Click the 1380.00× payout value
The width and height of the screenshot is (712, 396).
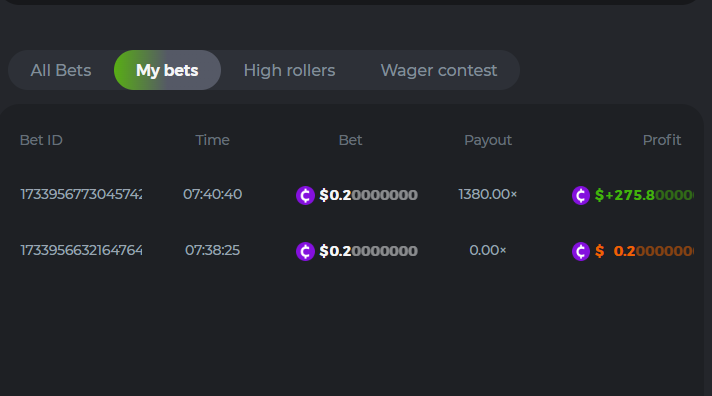point(488,194)
